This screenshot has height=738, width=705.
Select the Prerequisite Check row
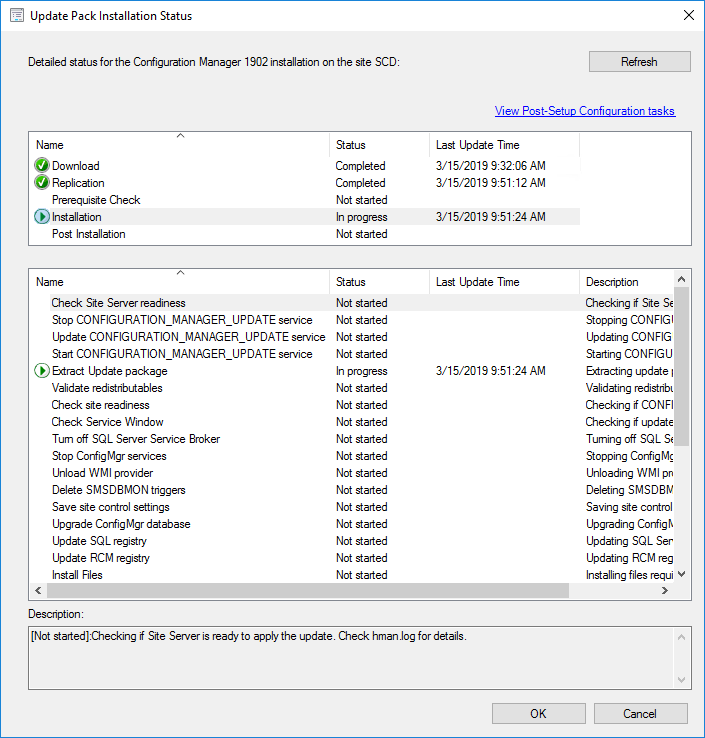(x=305, y=200)
